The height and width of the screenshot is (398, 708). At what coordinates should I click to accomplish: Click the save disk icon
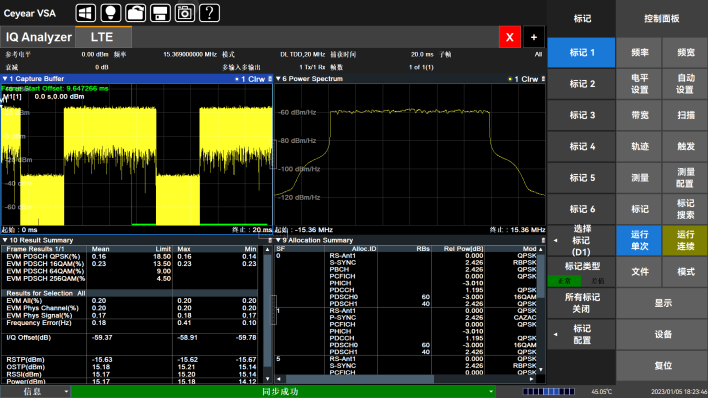tap(160, 13)
